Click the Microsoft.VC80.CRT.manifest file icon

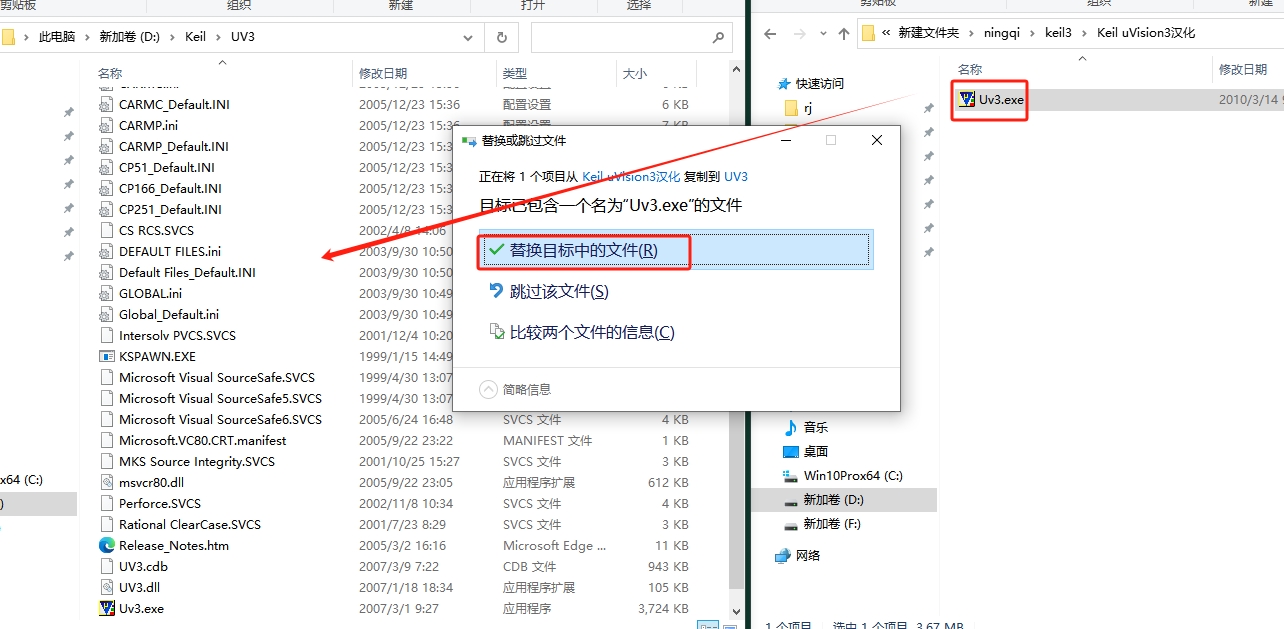(x=107, y=440)
